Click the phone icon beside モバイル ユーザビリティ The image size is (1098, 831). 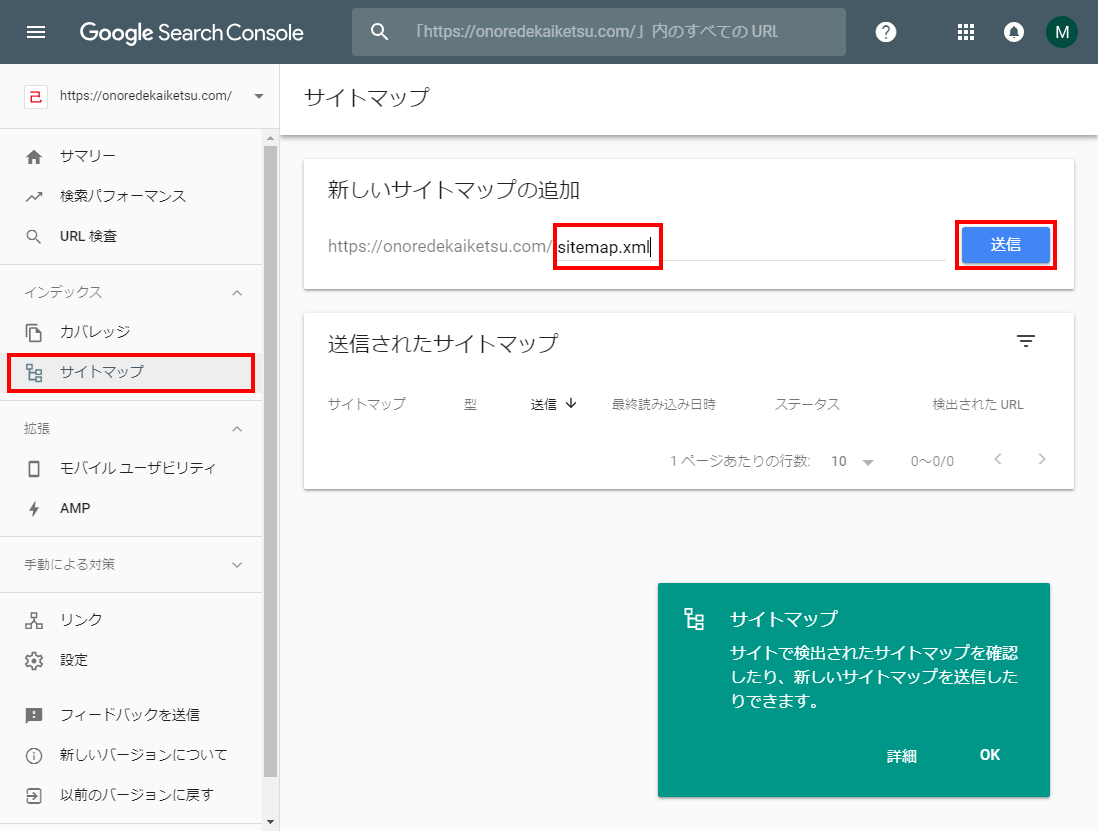(34, 468)
